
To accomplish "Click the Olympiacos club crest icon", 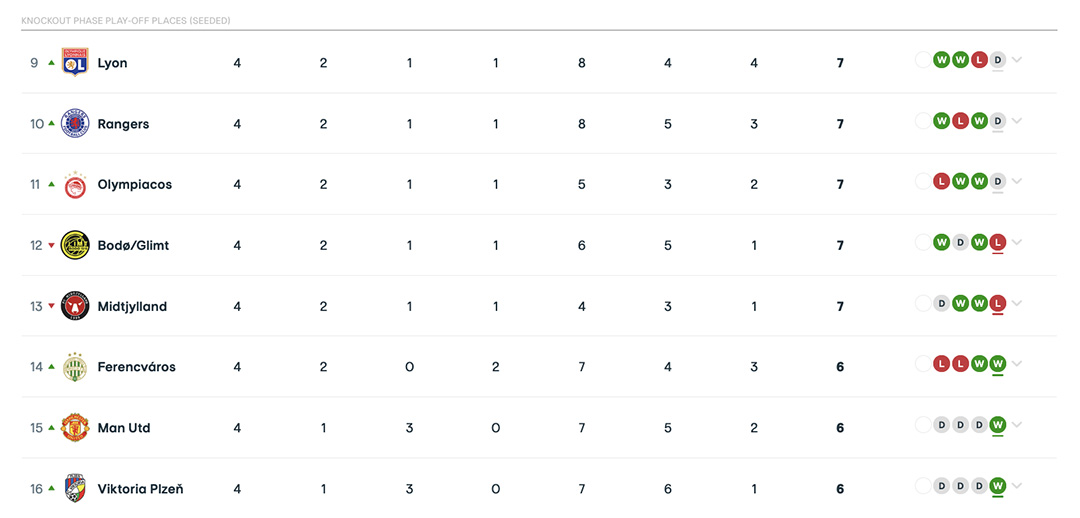I will [x=75, y=185].
